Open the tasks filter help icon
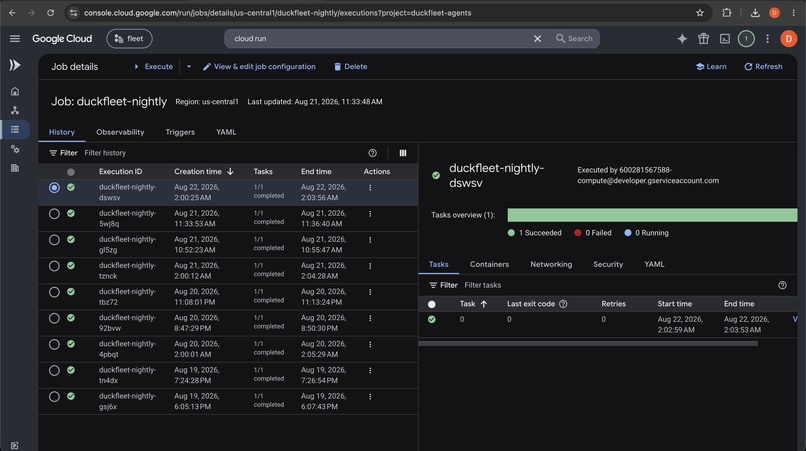806x451 pixels. 782,285
